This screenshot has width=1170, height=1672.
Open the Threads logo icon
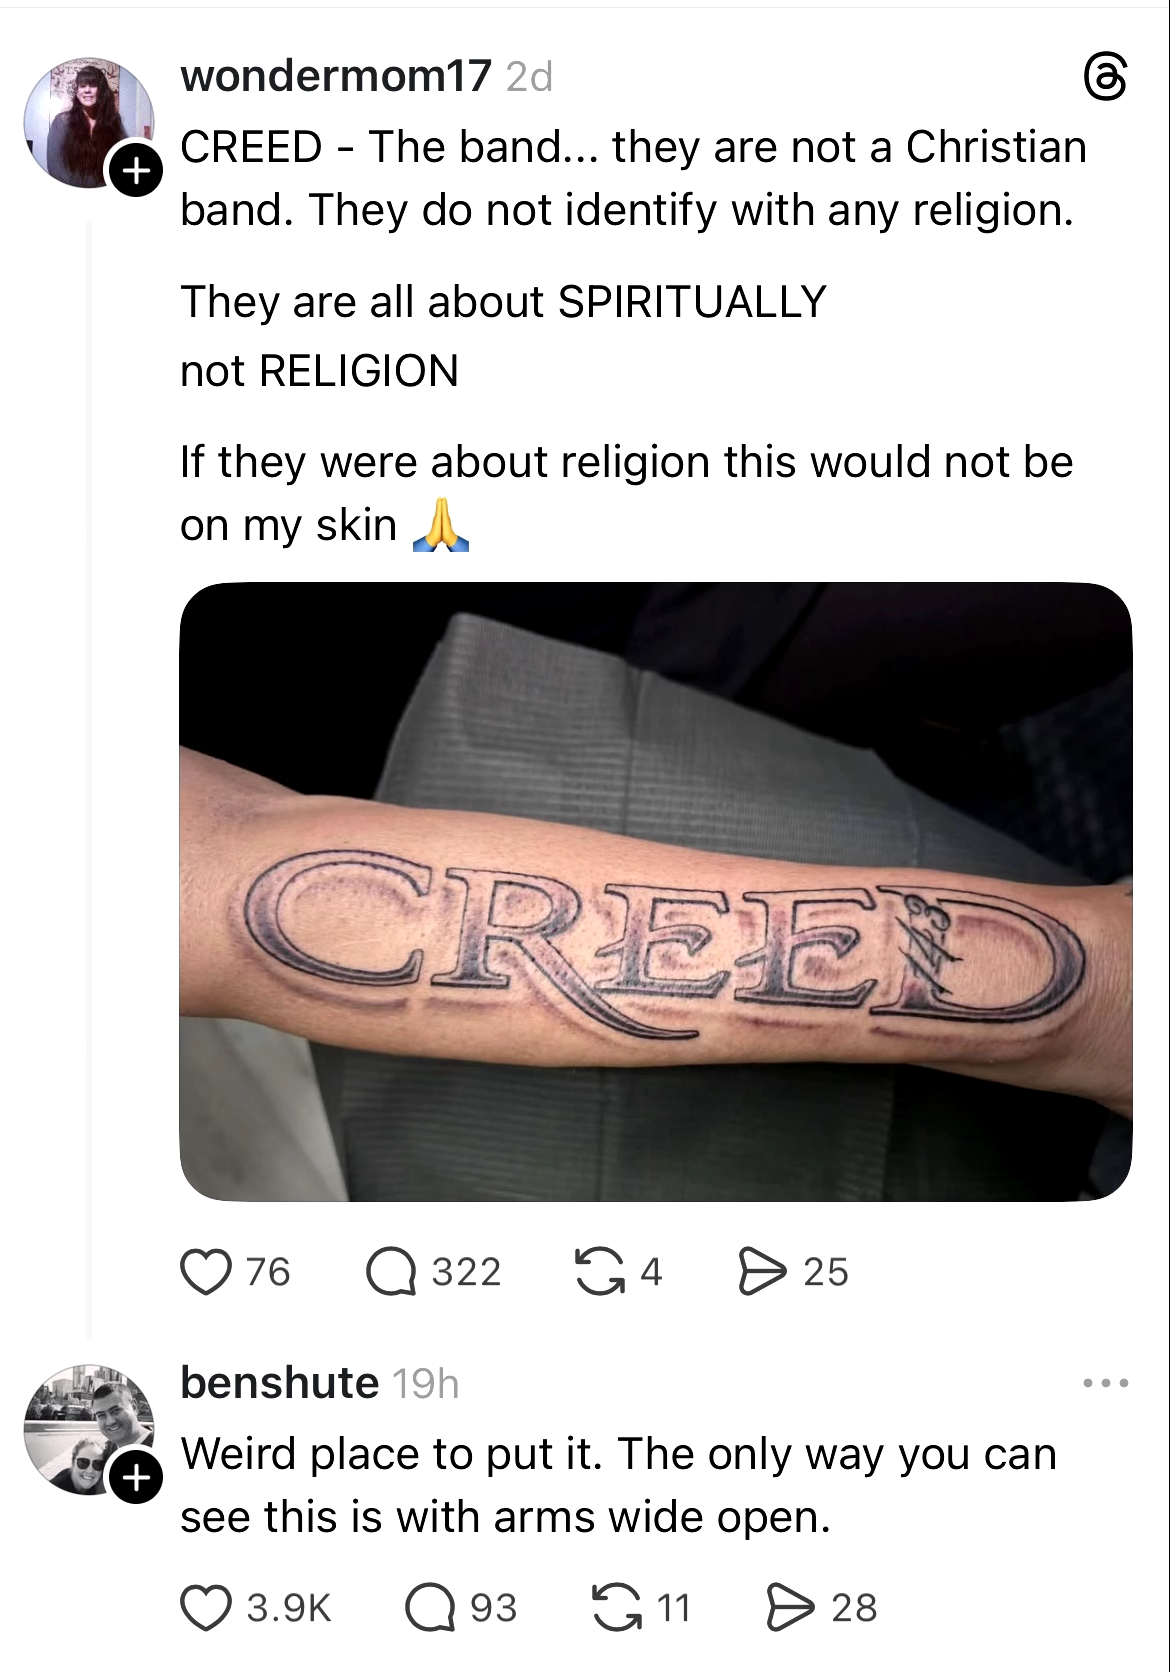(1106, 78)
